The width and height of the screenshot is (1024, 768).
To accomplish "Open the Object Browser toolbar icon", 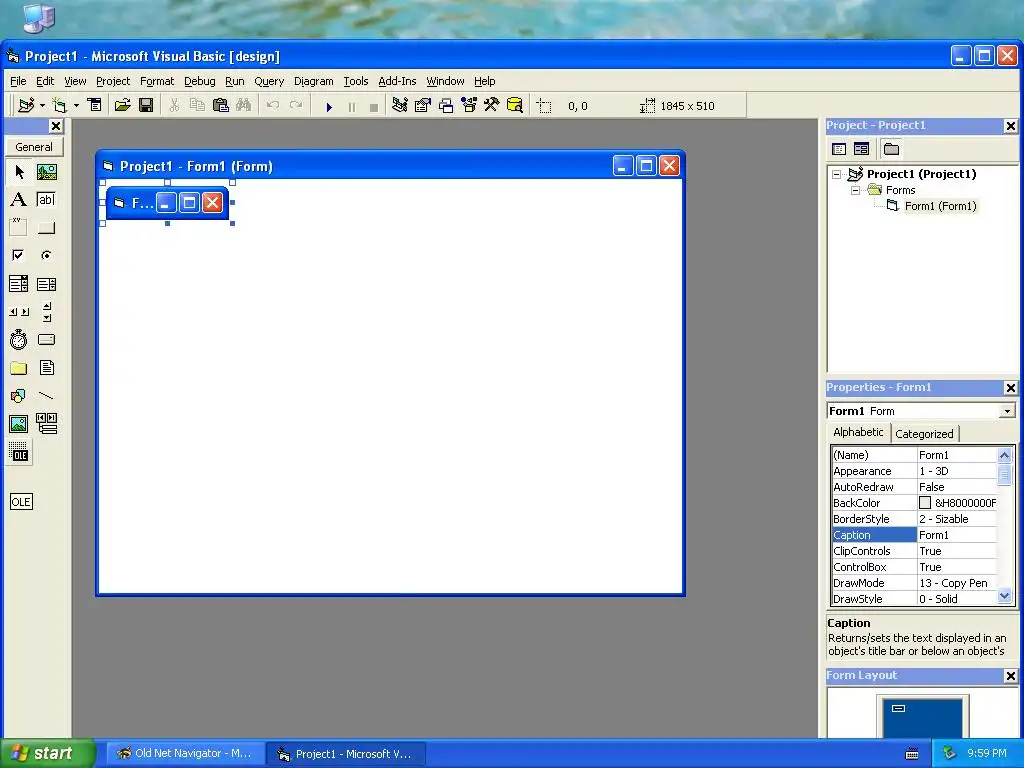I will [x=469, y=105].
